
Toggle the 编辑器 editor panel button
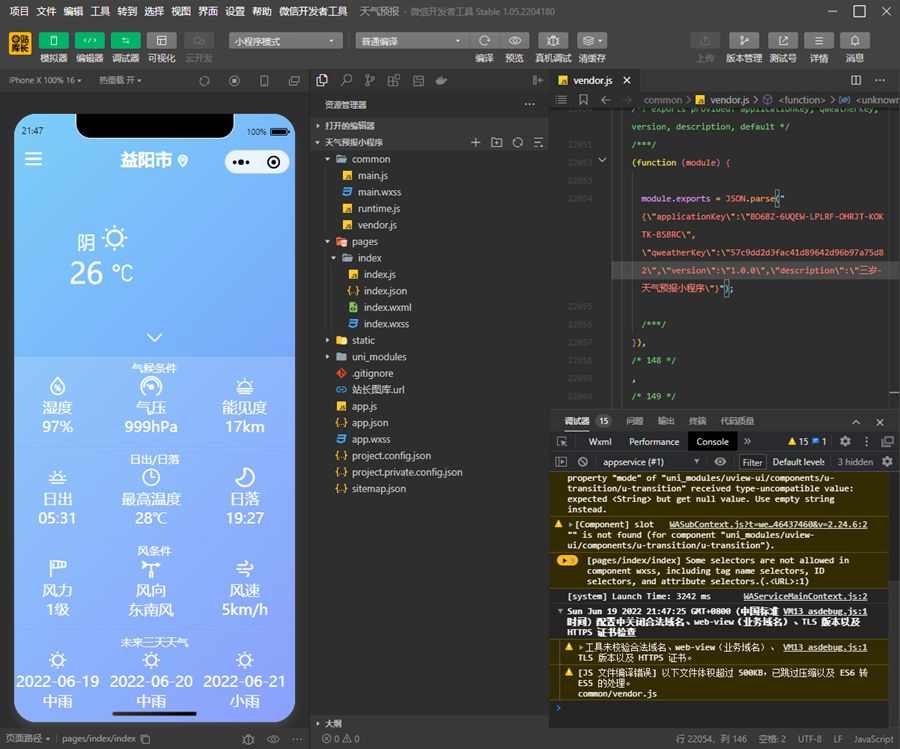pos(90,41)
